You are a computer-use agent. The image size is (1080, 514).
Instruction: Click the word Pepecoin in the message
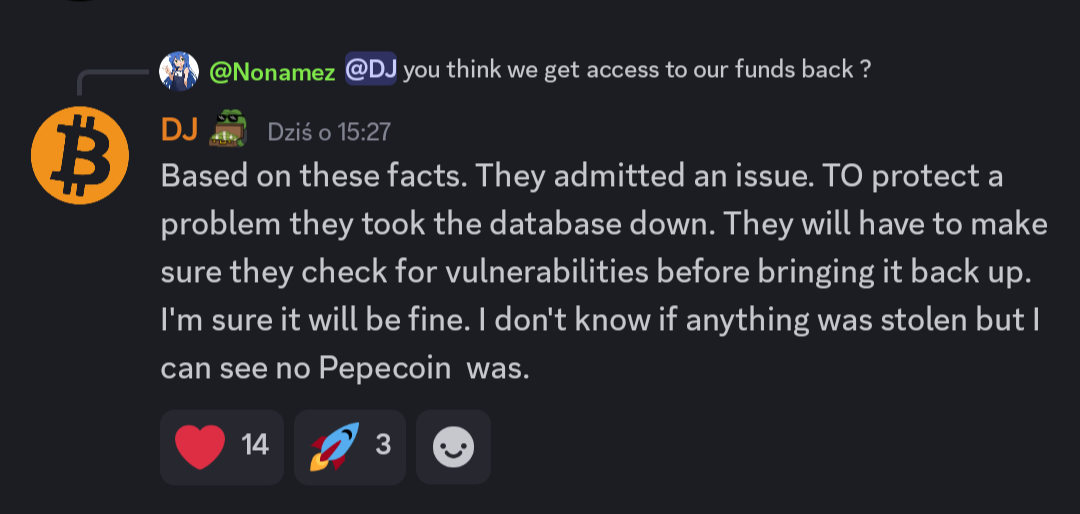(x=385, y=367)
